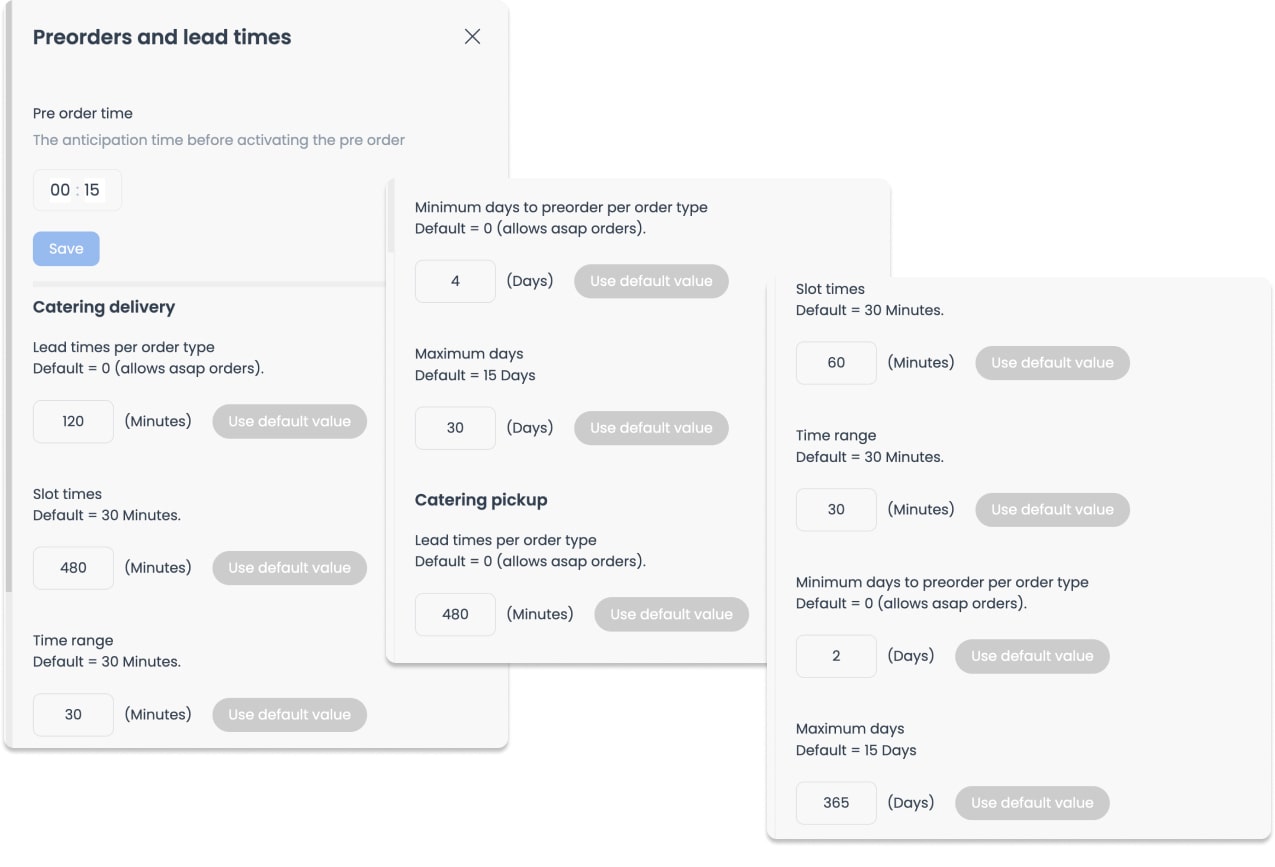Edit Catering delivery lead time field showing 120

[x=73, y=421]
